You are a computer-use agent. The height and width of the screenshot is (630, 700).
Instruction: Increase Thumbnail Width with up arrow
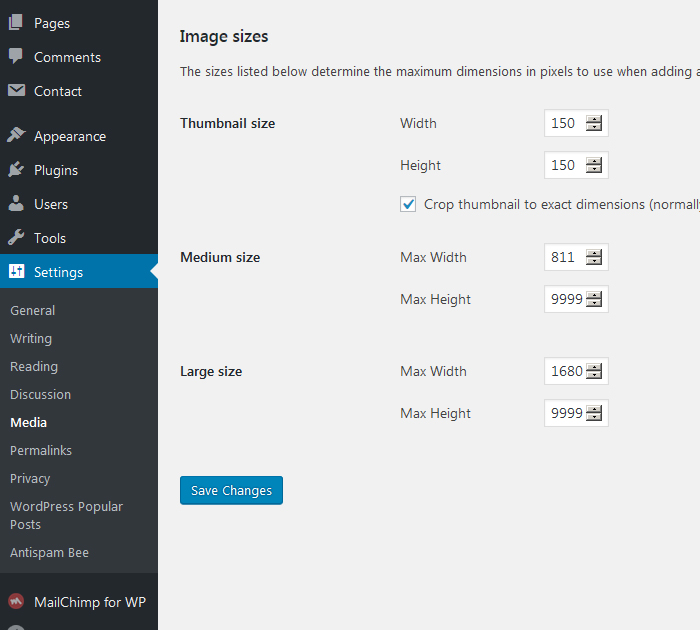(594, 119)
